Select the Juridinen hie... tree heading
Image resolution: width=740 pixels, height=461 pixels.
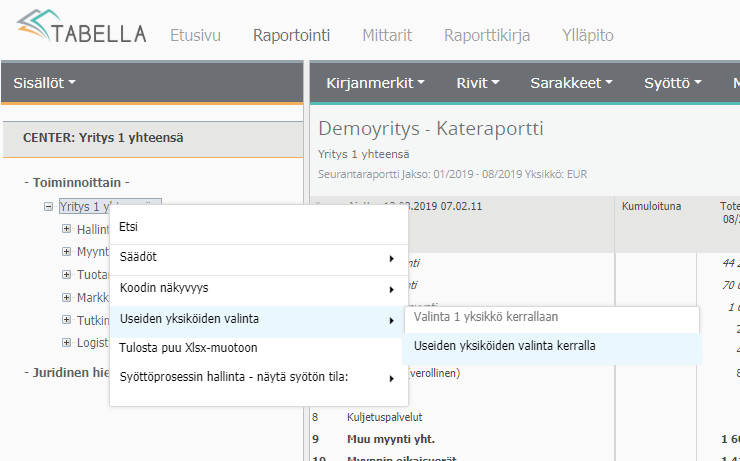65,372
